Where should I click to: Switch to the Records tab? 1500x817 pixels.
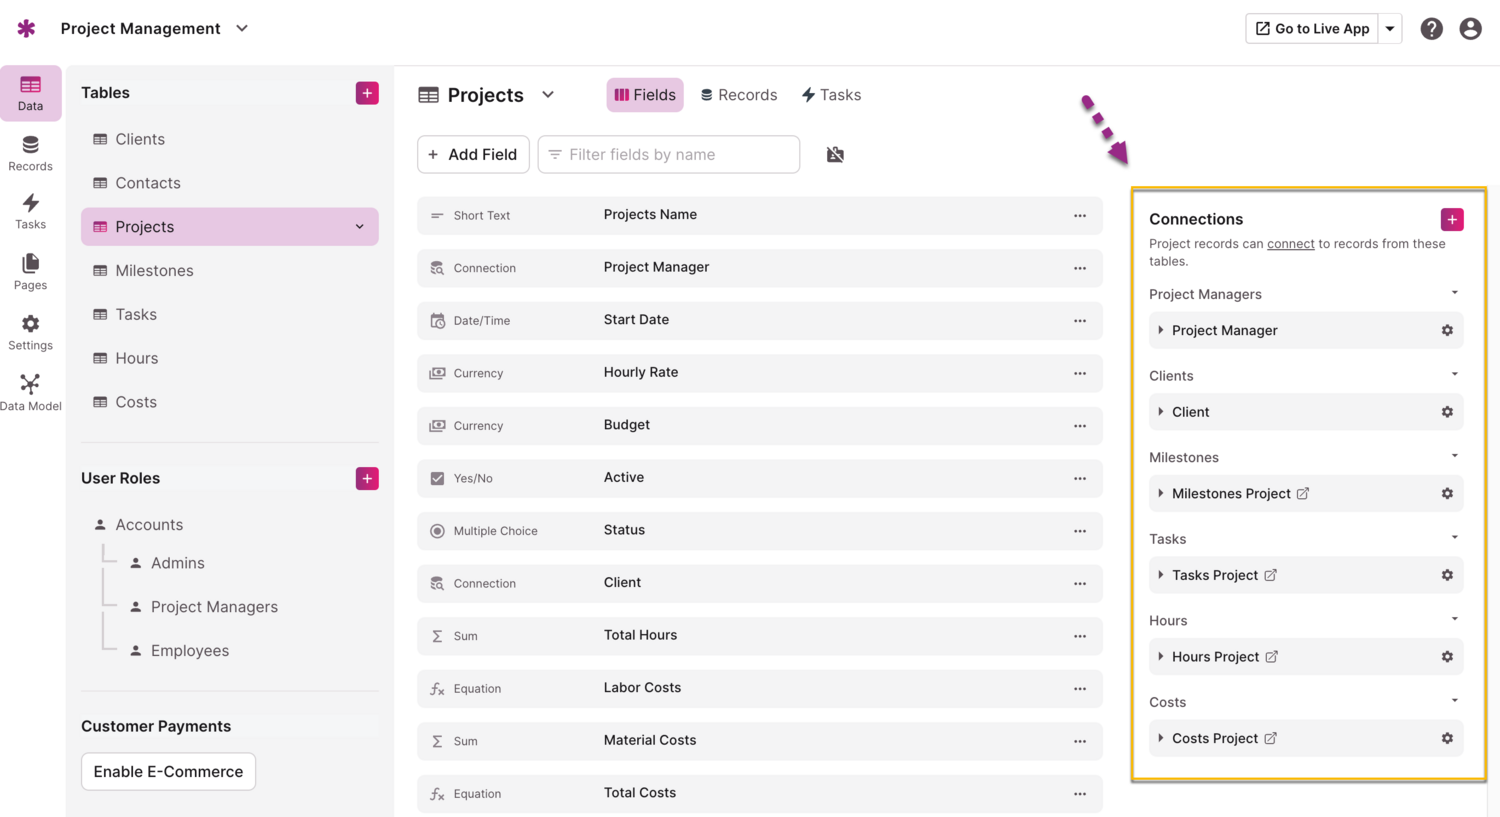(x=739, y=95)
